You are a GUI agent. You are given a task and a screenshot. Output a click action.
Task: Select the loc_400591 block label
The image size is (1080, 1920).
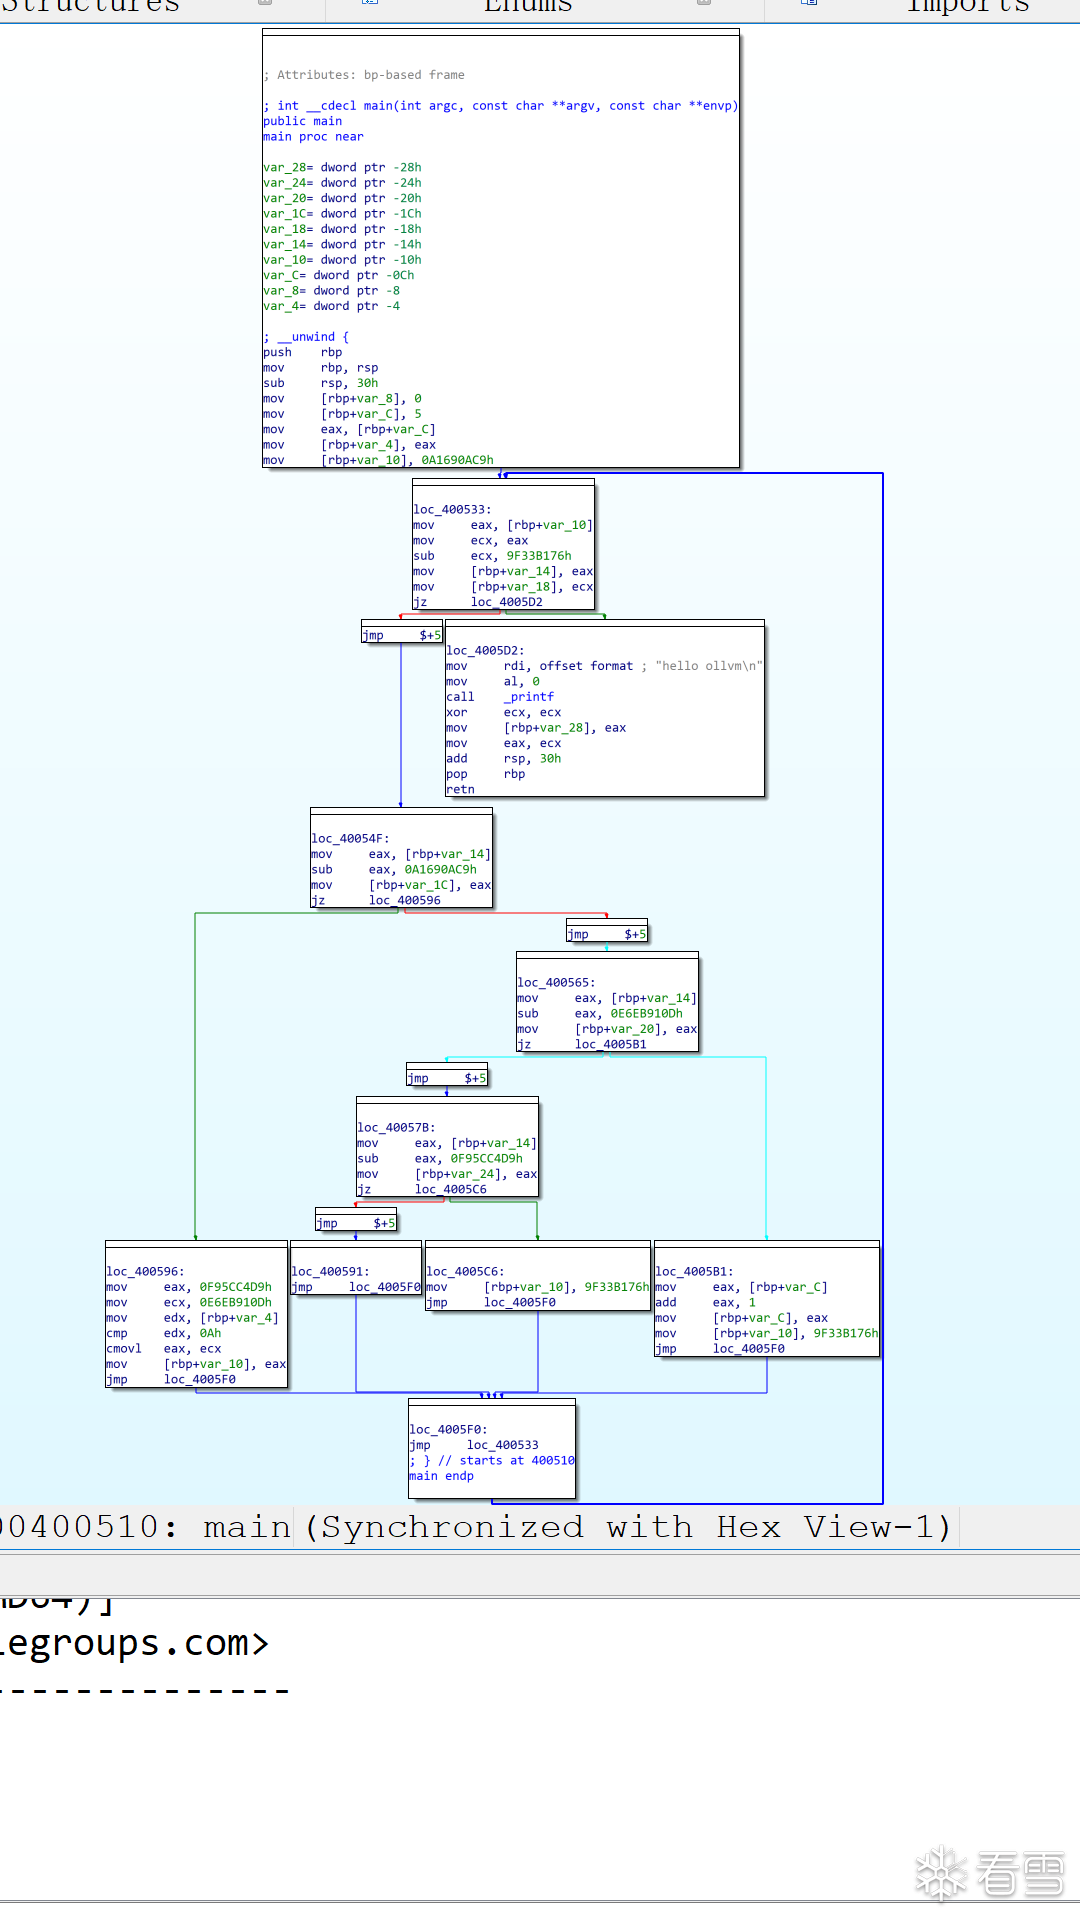pyautogui.click(x=331, y=1272)
